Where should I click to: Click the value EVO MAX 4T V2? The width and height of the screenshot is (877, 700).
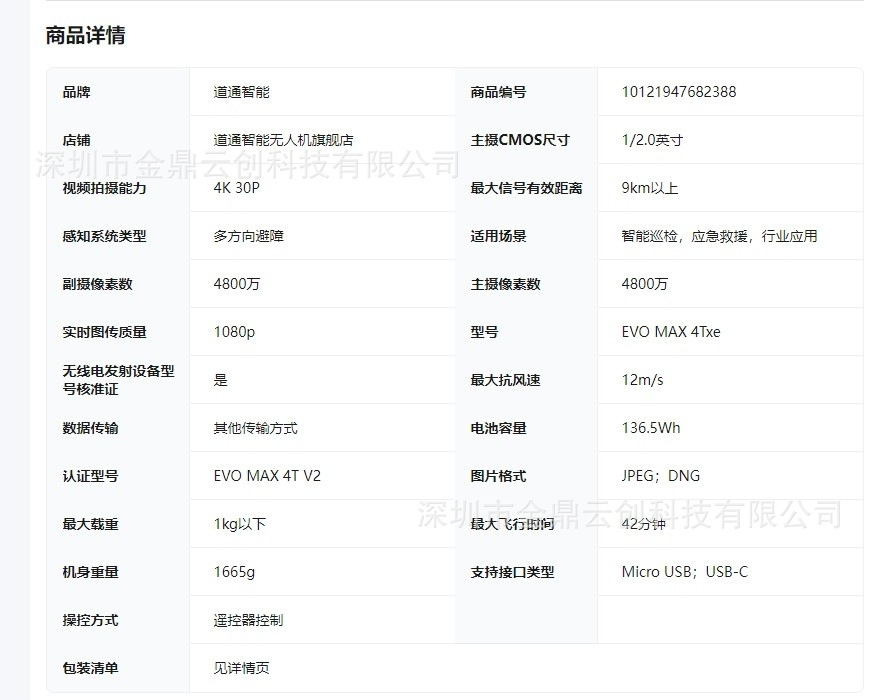(267, 476)
